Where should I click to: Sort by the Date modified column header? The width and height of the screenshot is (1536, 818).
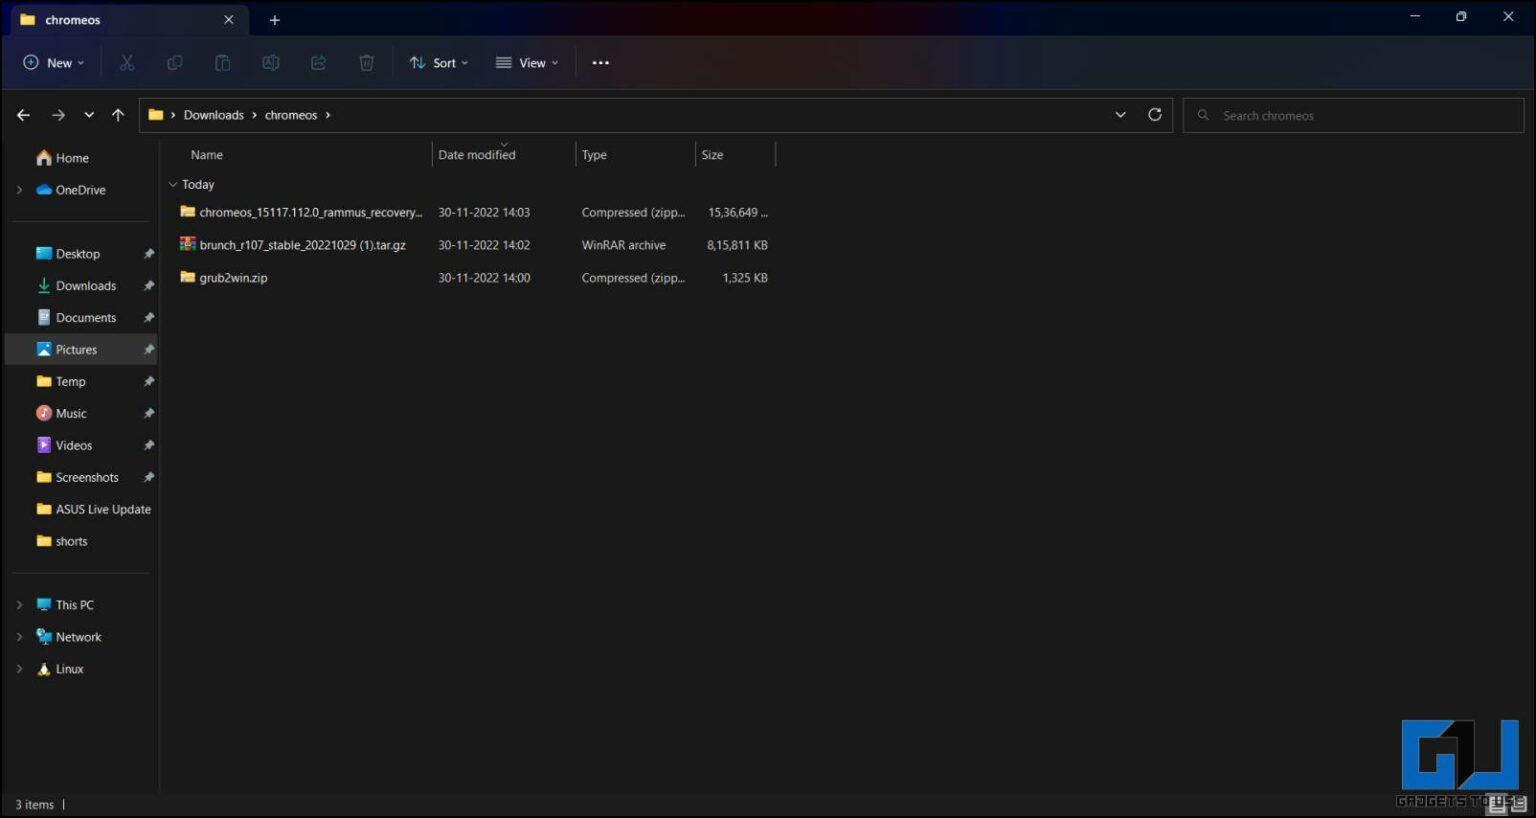click(x=477, y=155)
